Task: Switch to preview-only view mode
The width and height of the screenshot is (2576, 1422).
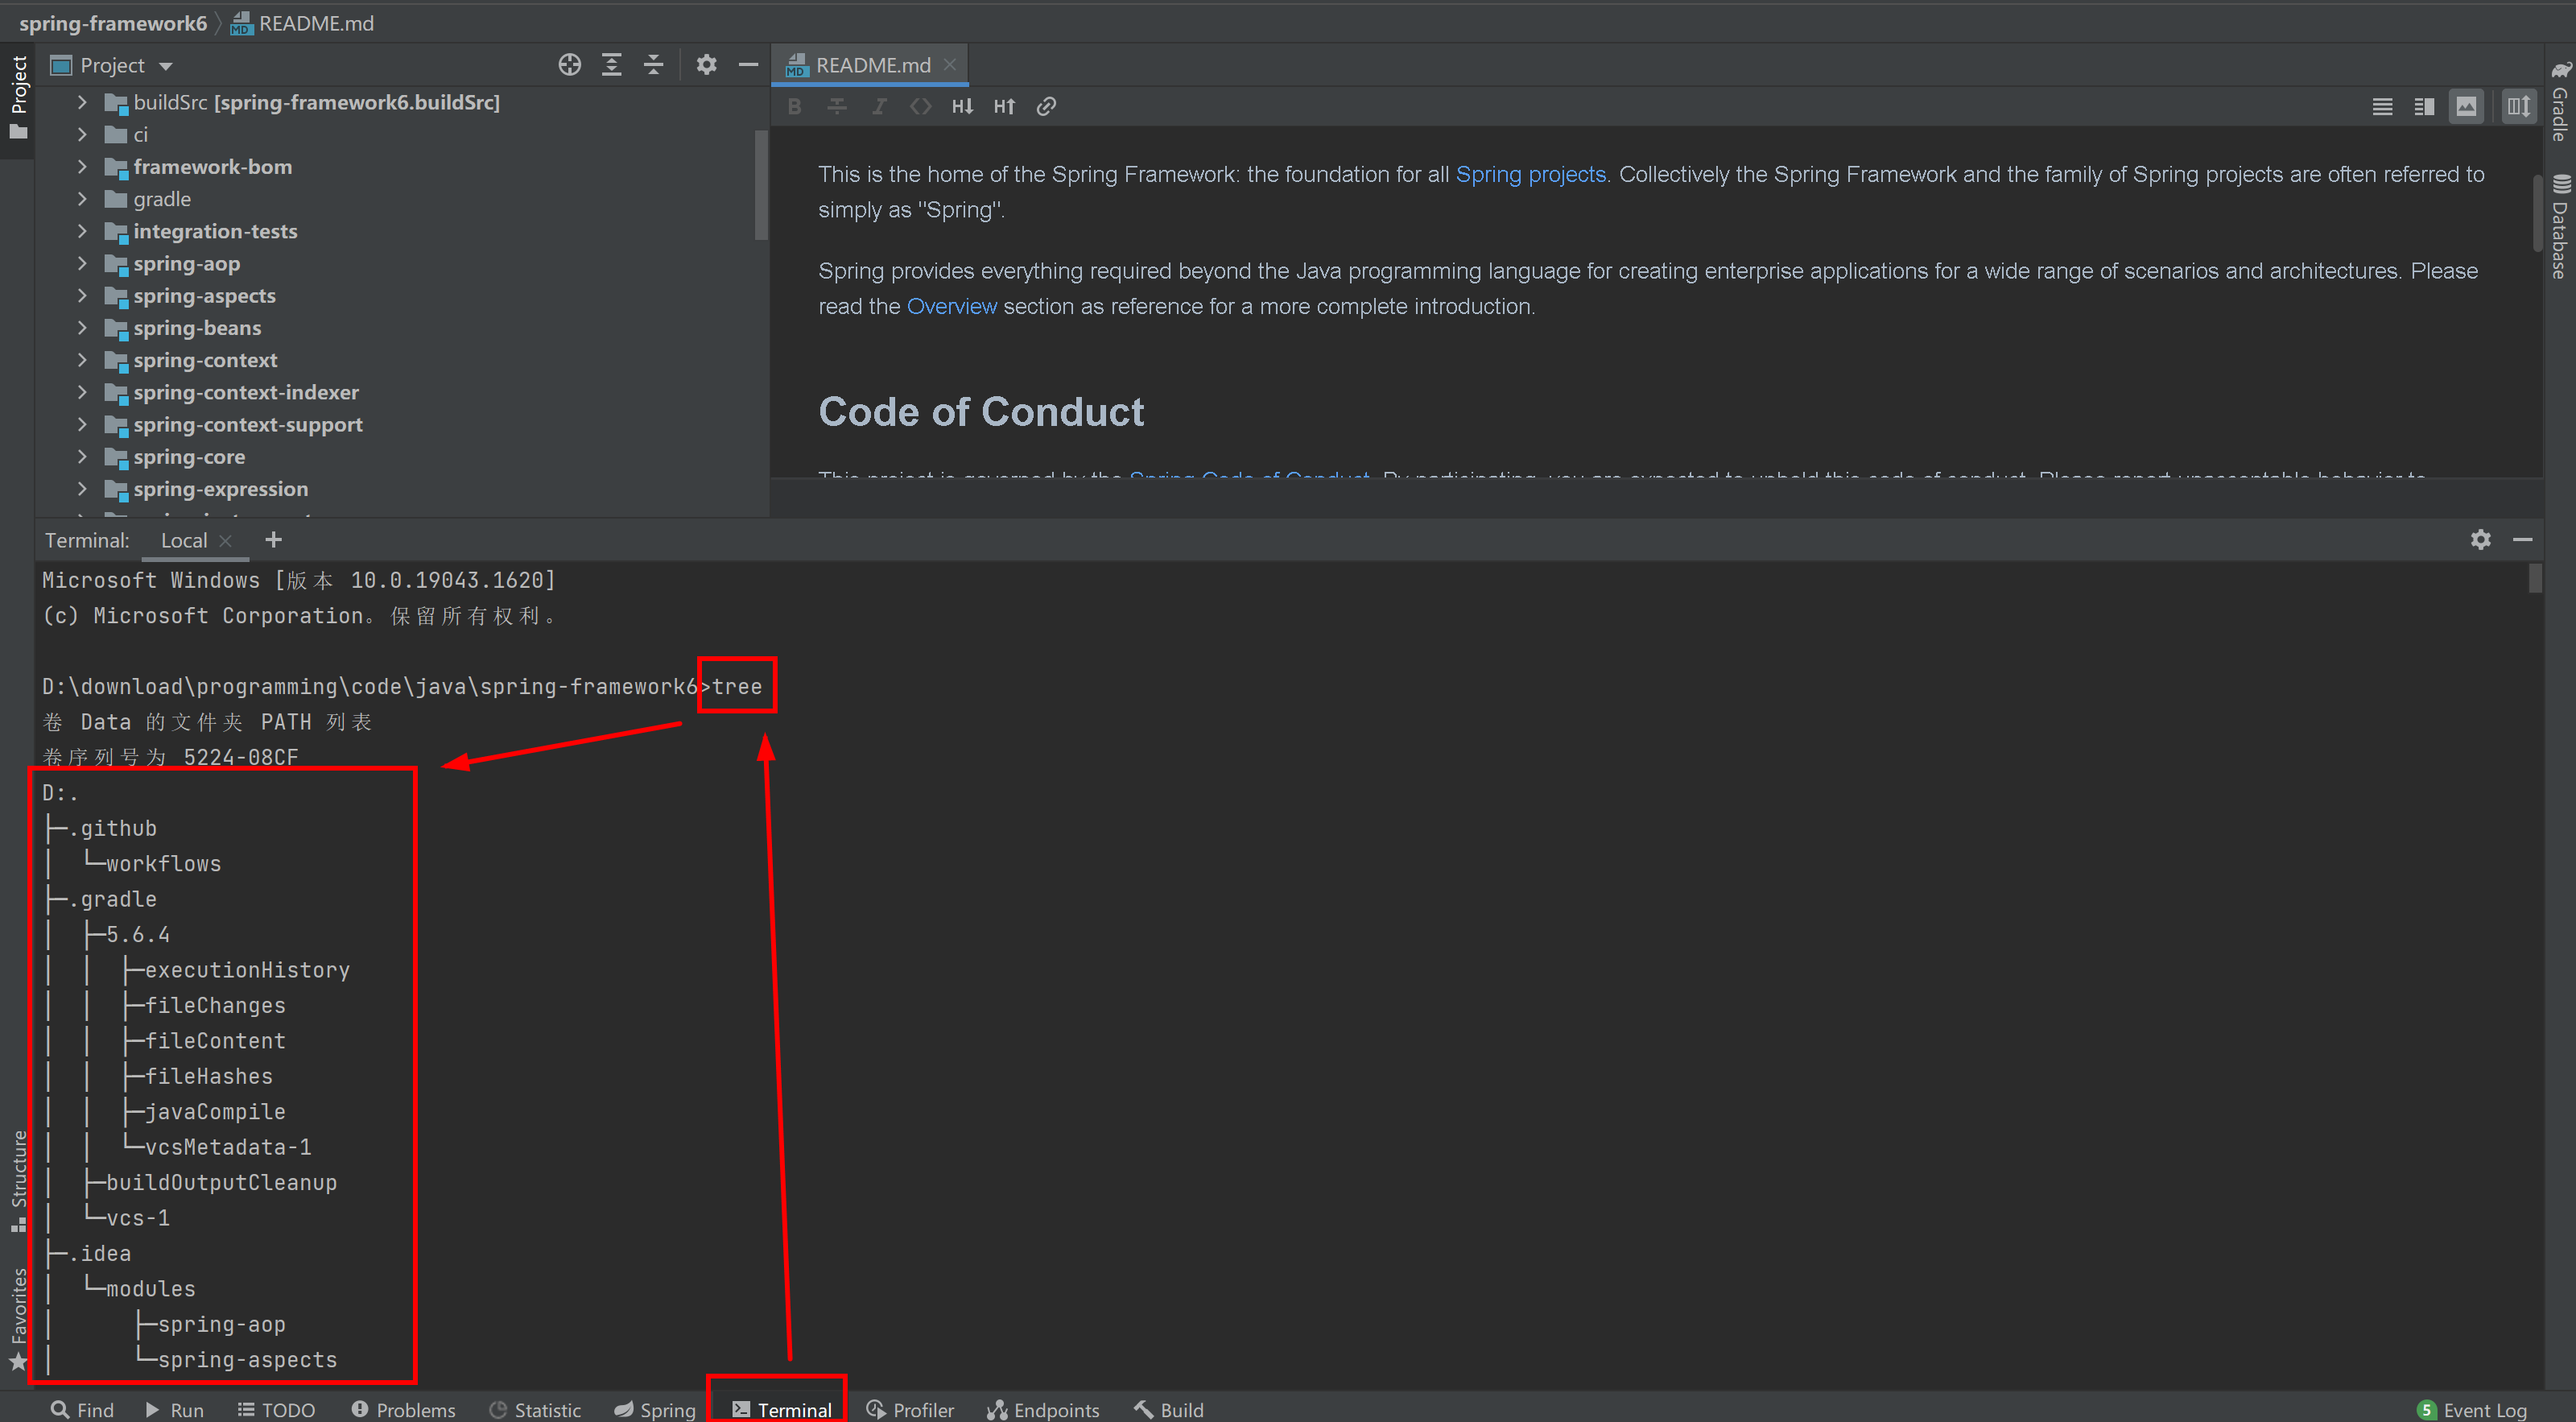Action: 2466,106
